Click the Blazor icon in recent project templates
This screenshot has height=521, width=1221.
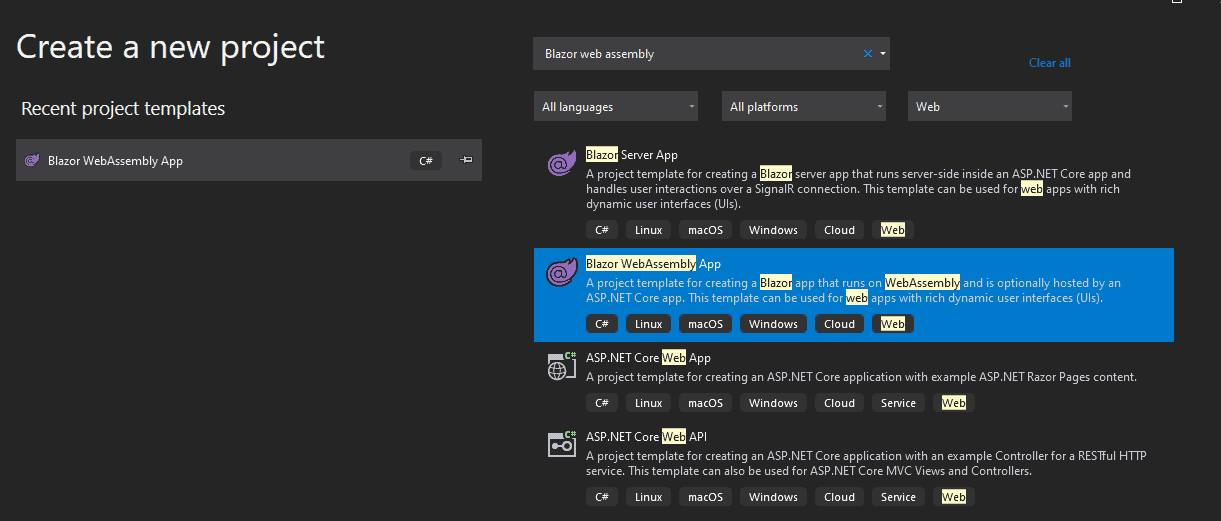point(32,160)
